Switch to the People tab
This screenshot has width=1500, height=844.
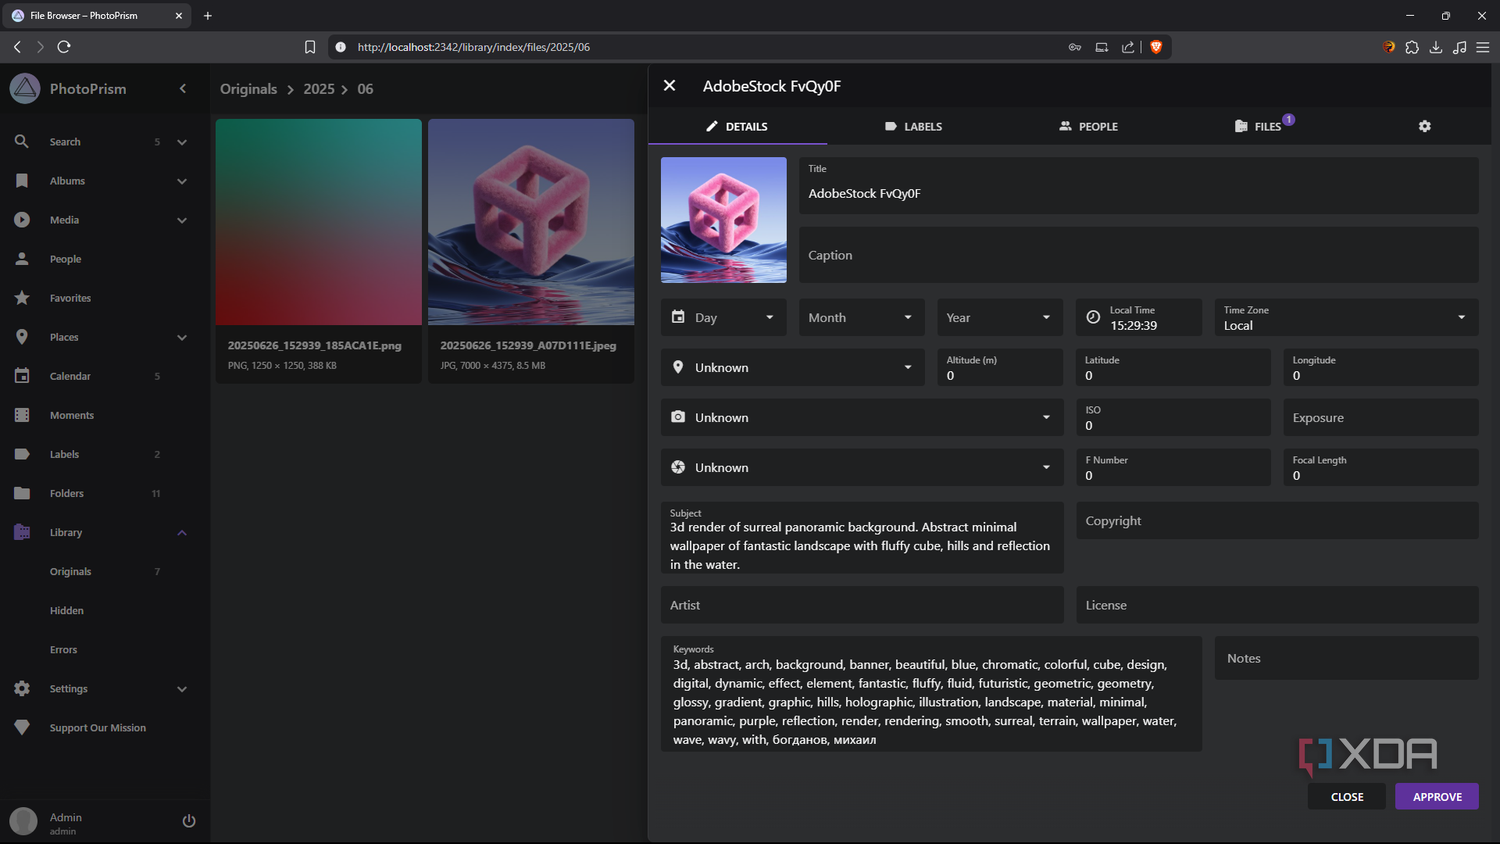[x=1089, y=126]
